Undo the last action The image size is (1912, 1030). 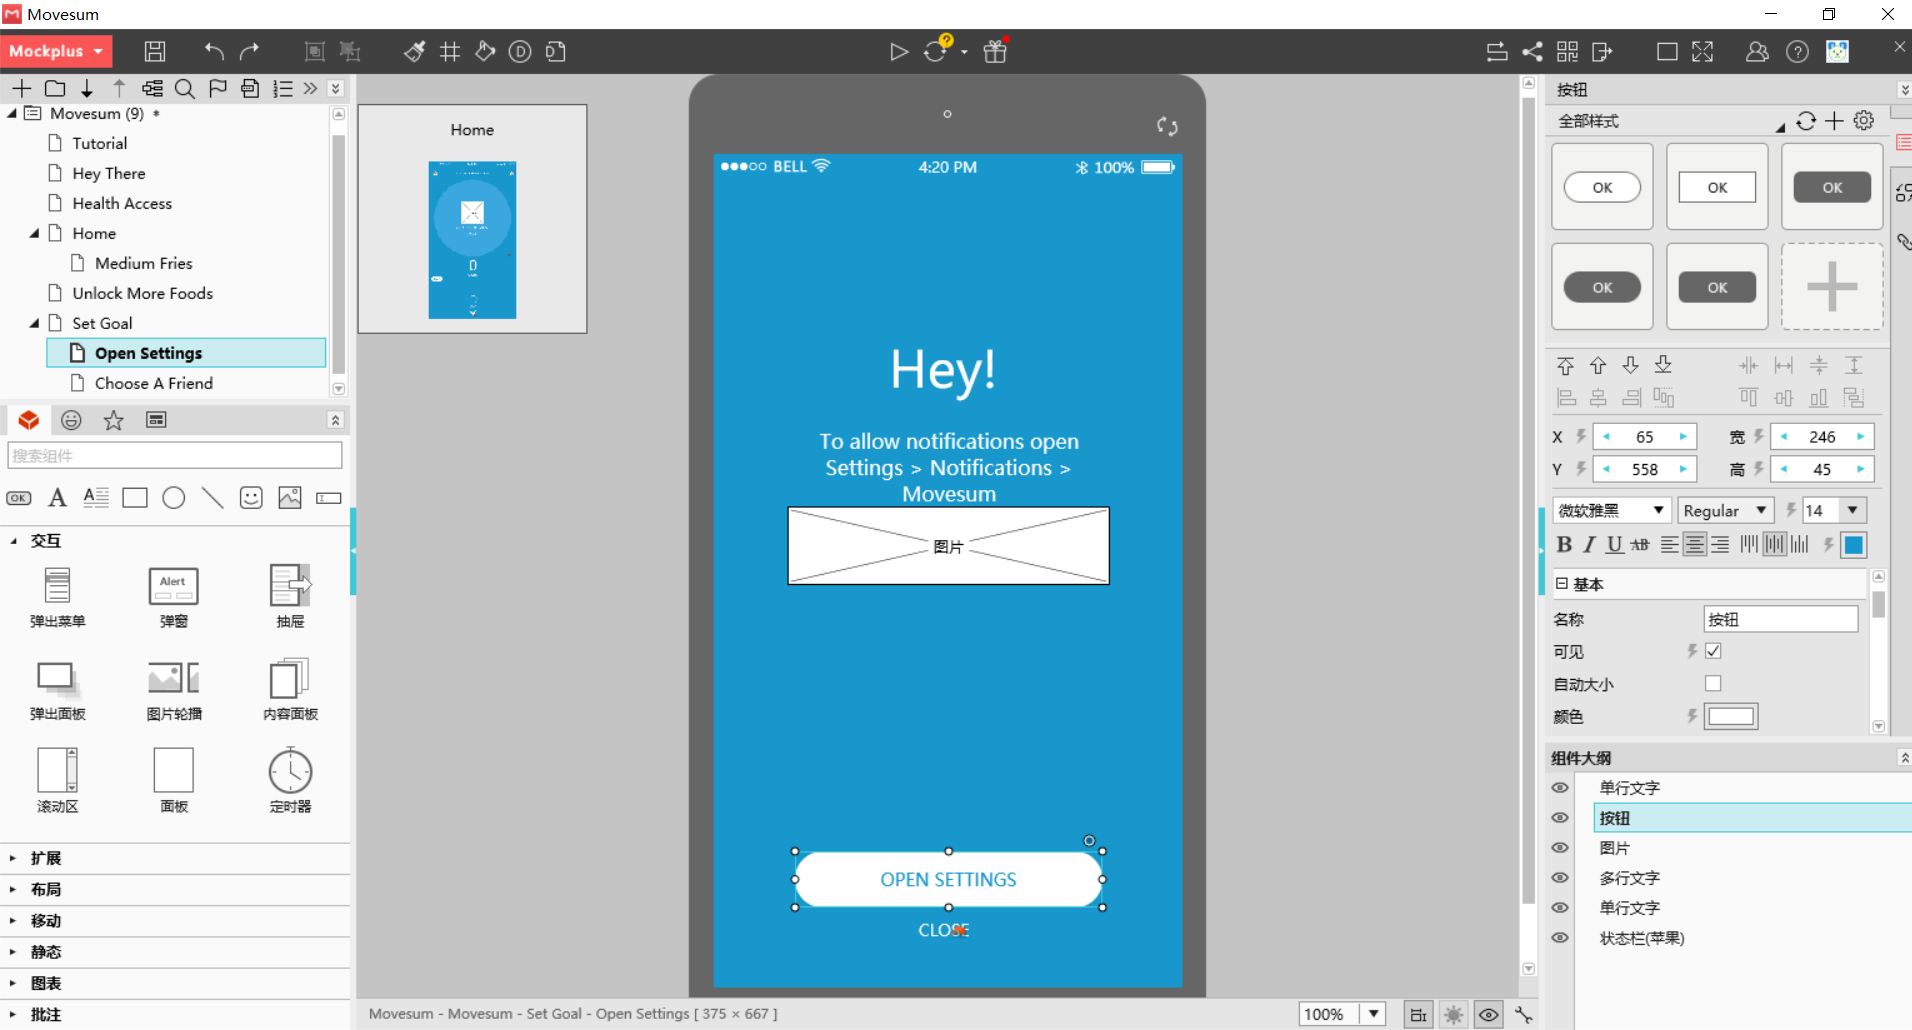tap(214, 52)
